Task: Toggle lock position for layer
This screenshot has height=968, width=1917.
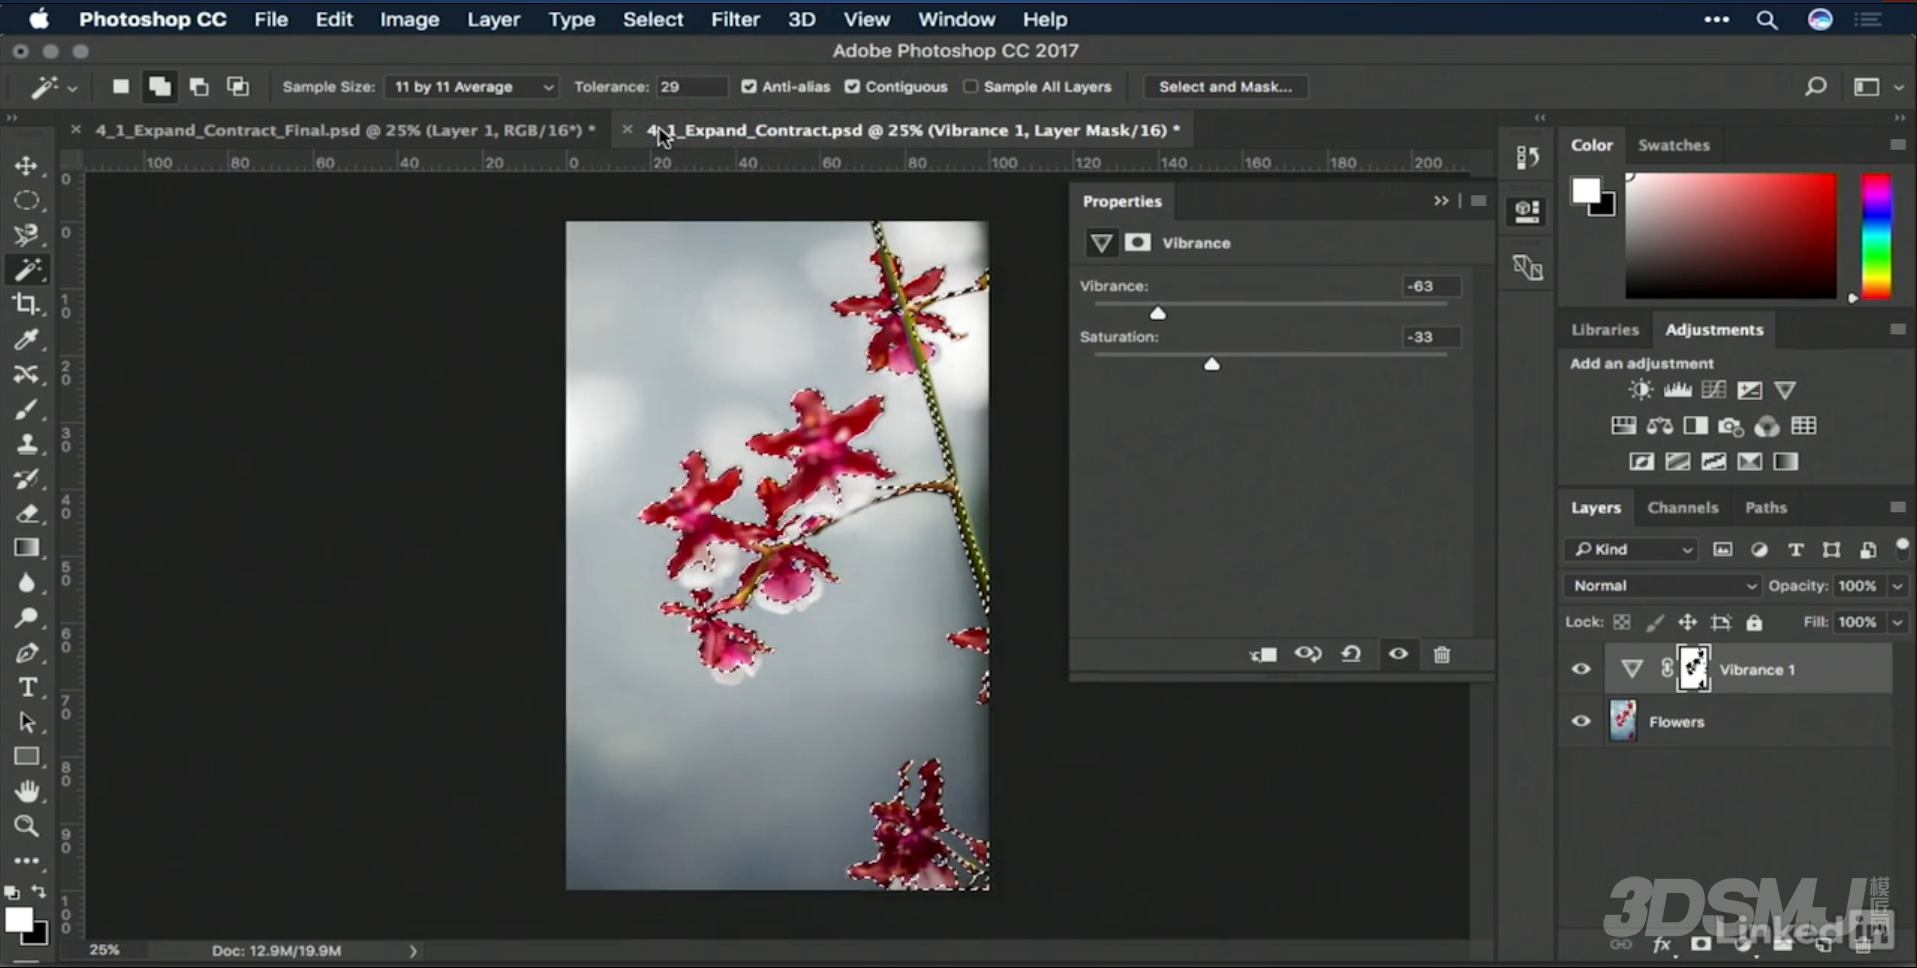Action: pos(1687,622)
